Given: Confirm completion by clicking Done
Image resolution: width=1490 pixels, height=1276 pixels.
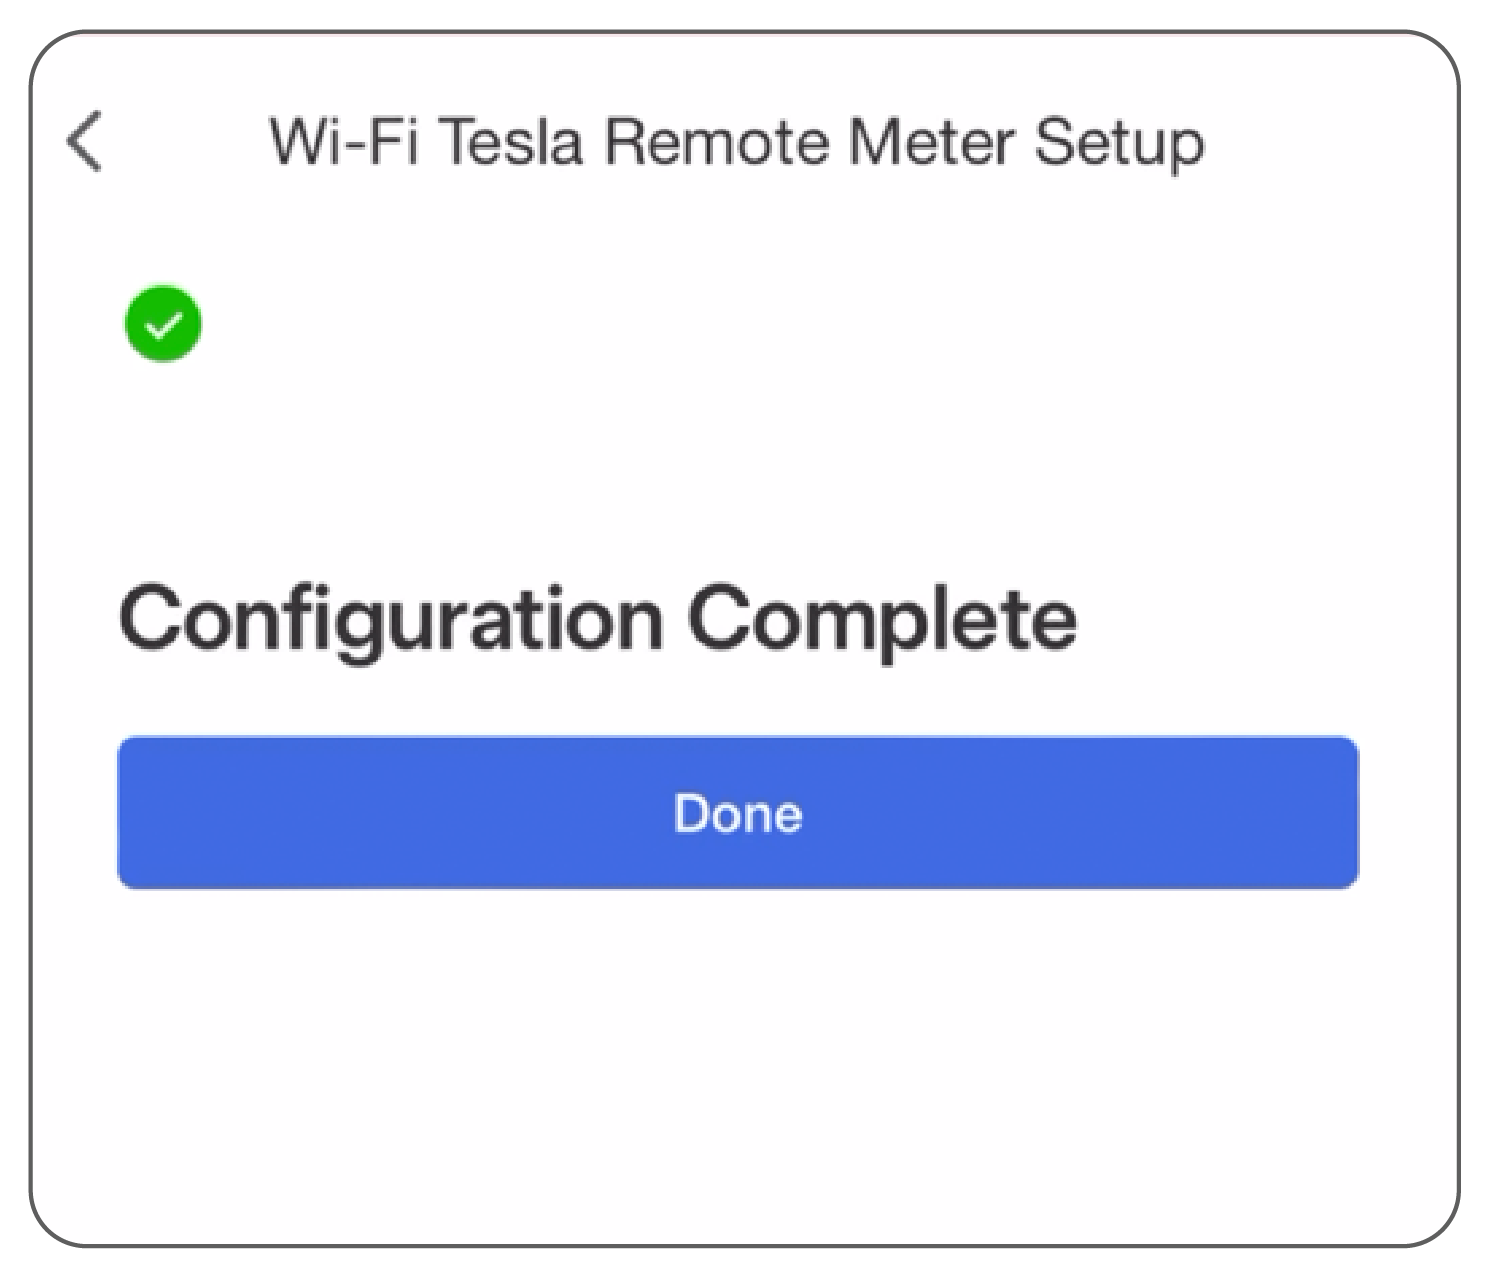Looking at the screenshot, I should point(738,813).
